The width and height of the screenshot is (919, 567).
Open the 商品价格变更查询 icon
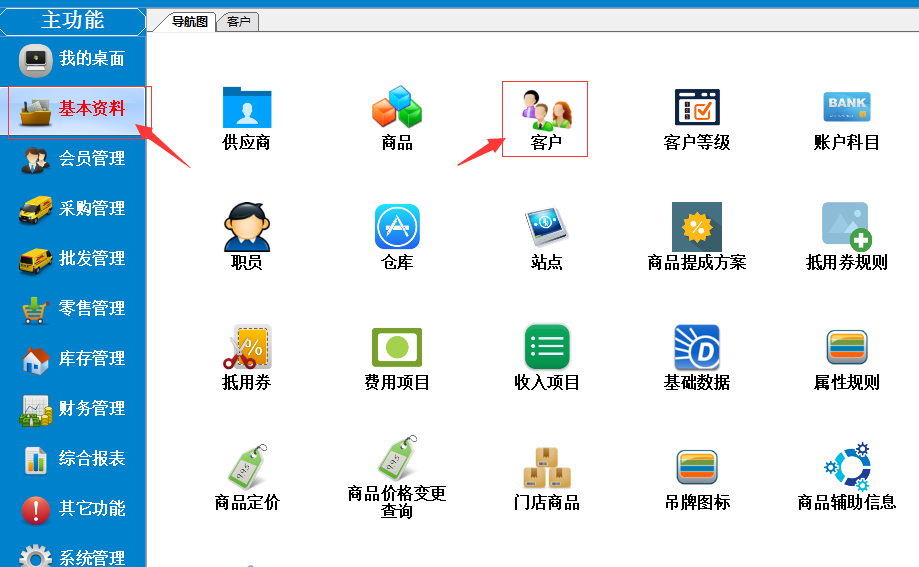click(397, 458)
